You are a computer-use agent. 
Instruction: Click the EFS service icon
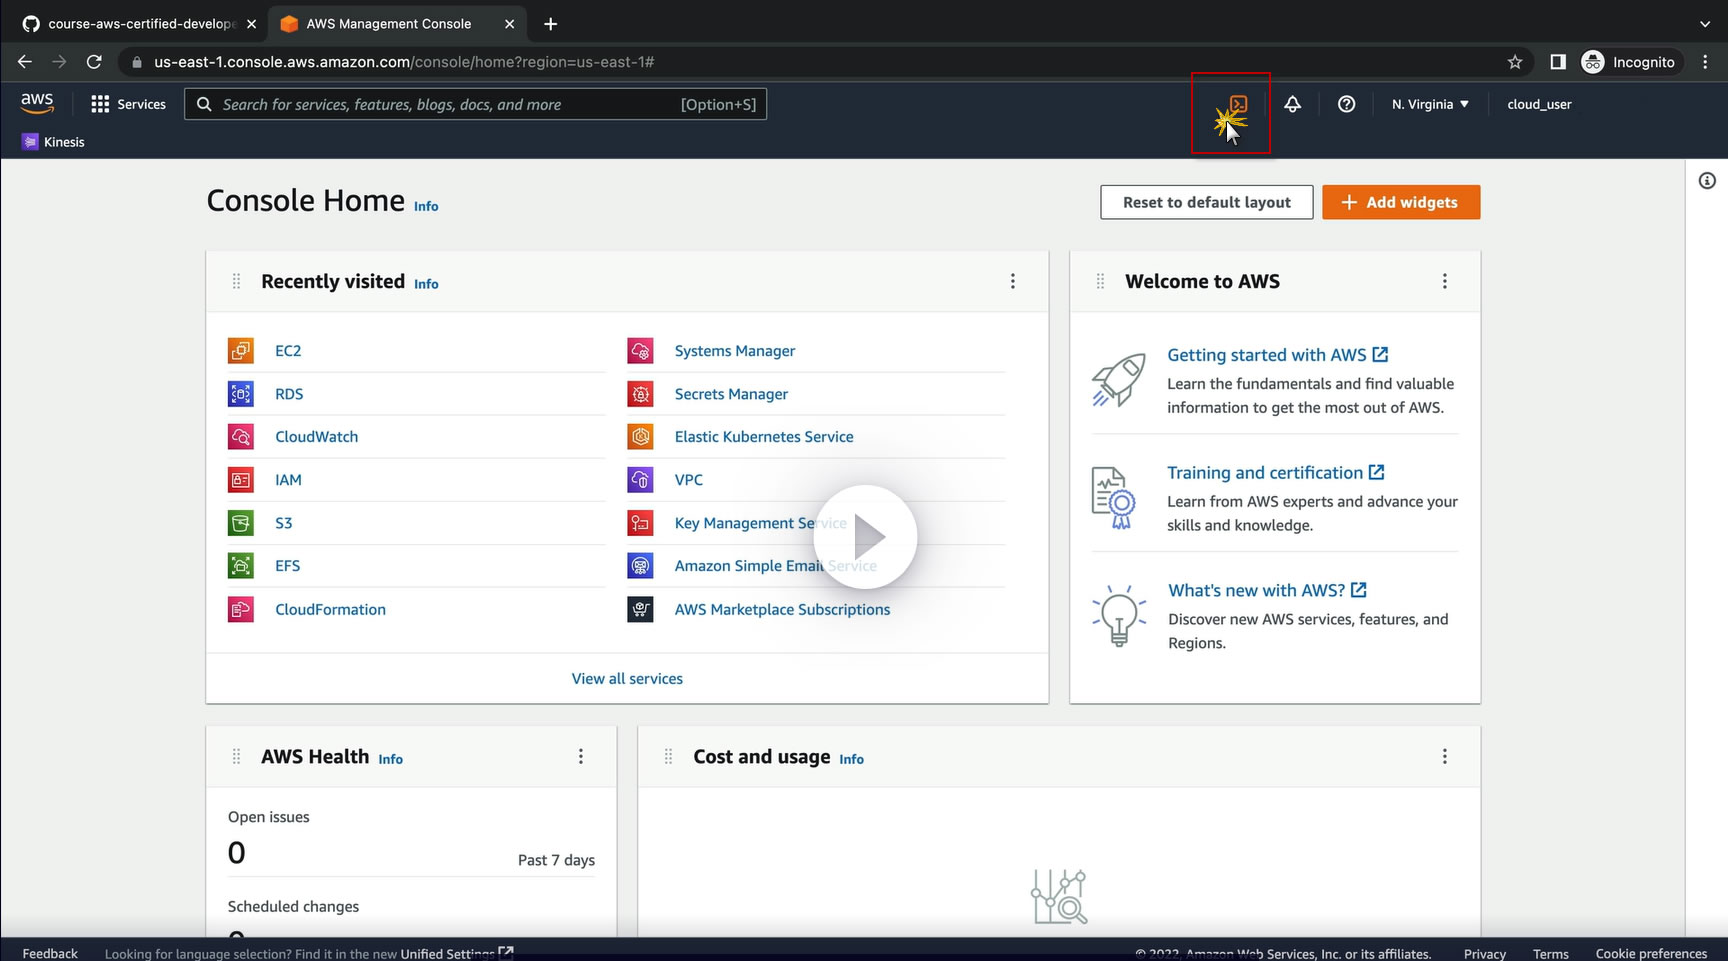tap(241, 566)
